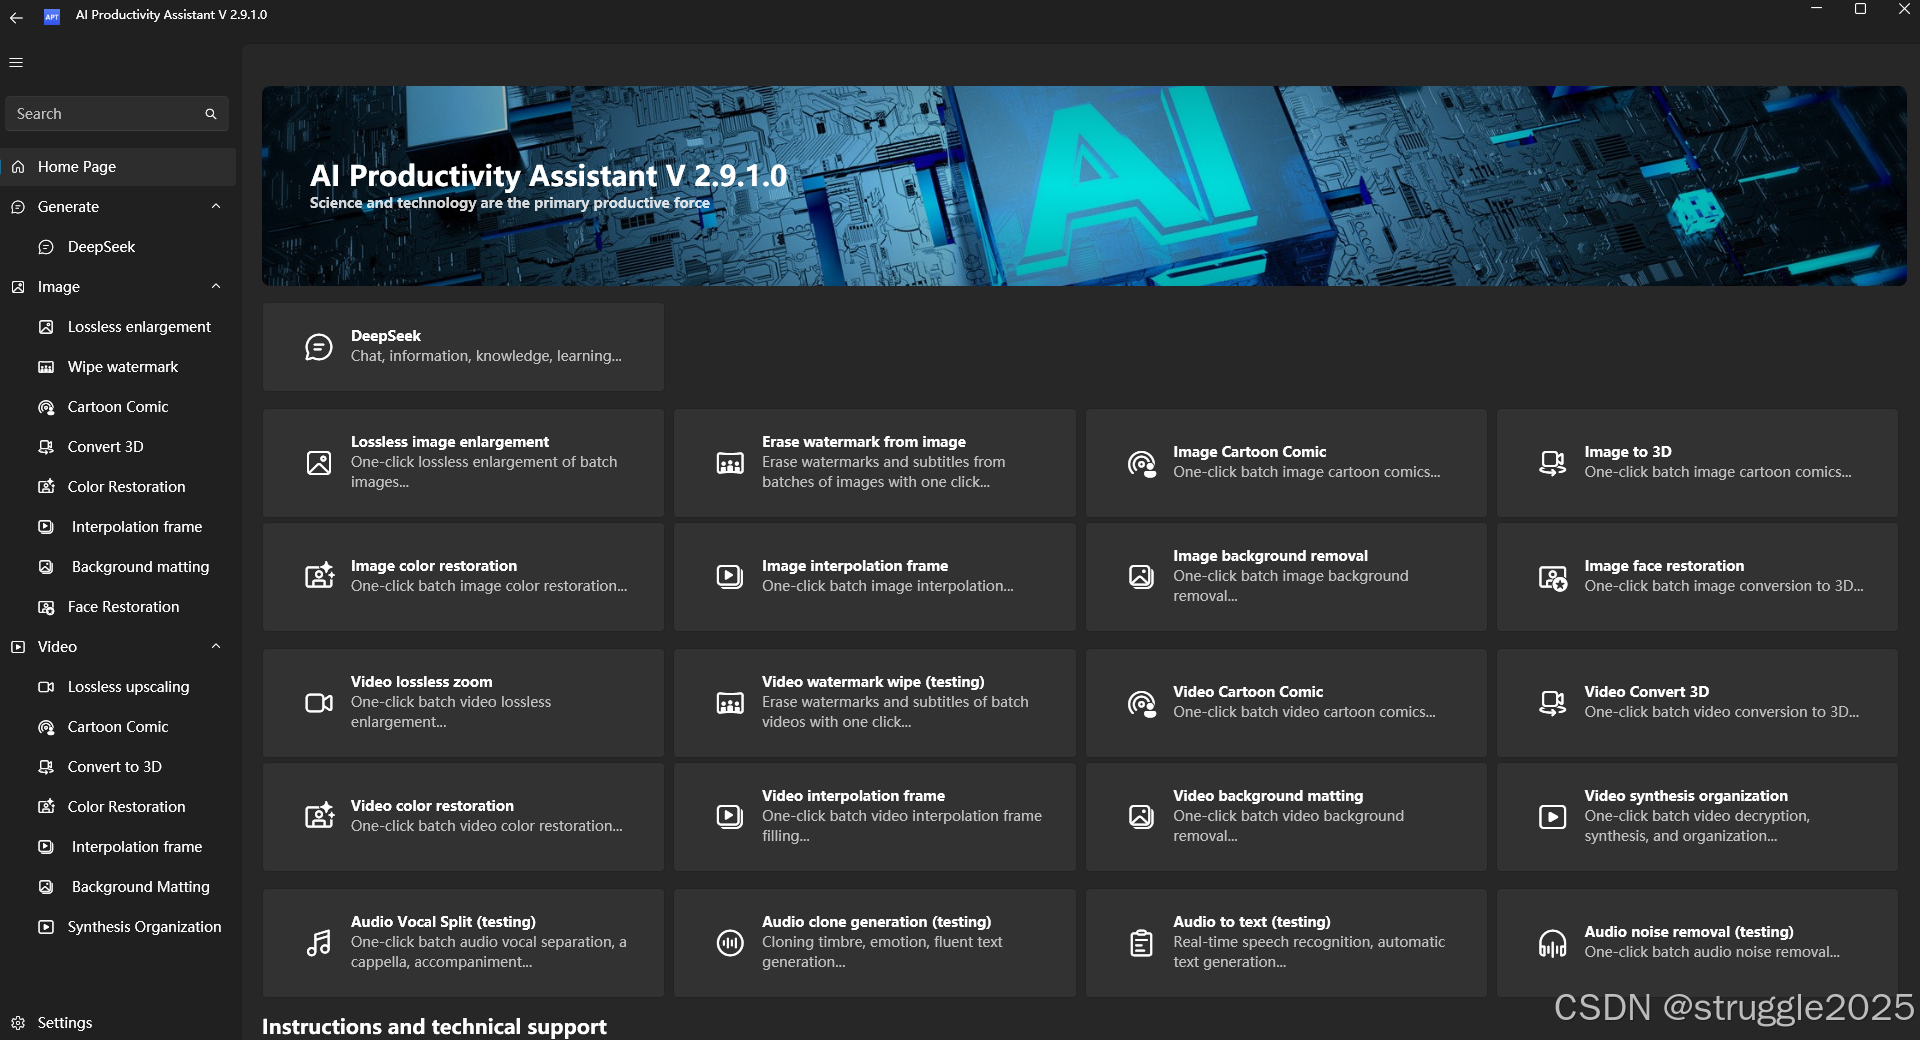Click Video color restoration card icon
Viewport: 1920px width, 1040px height.
[319, 816]
